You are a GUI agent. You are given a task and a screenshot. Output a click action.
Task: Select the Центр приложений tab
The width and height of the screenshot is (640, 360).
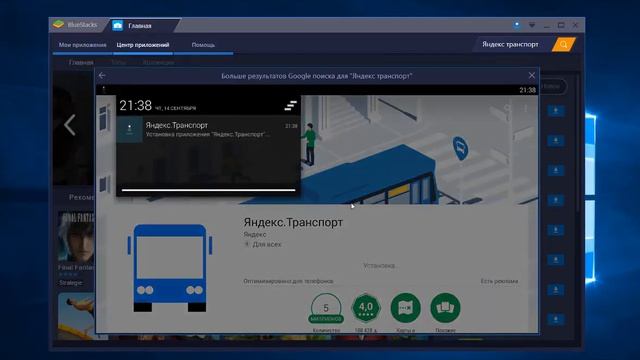[142, 45]
